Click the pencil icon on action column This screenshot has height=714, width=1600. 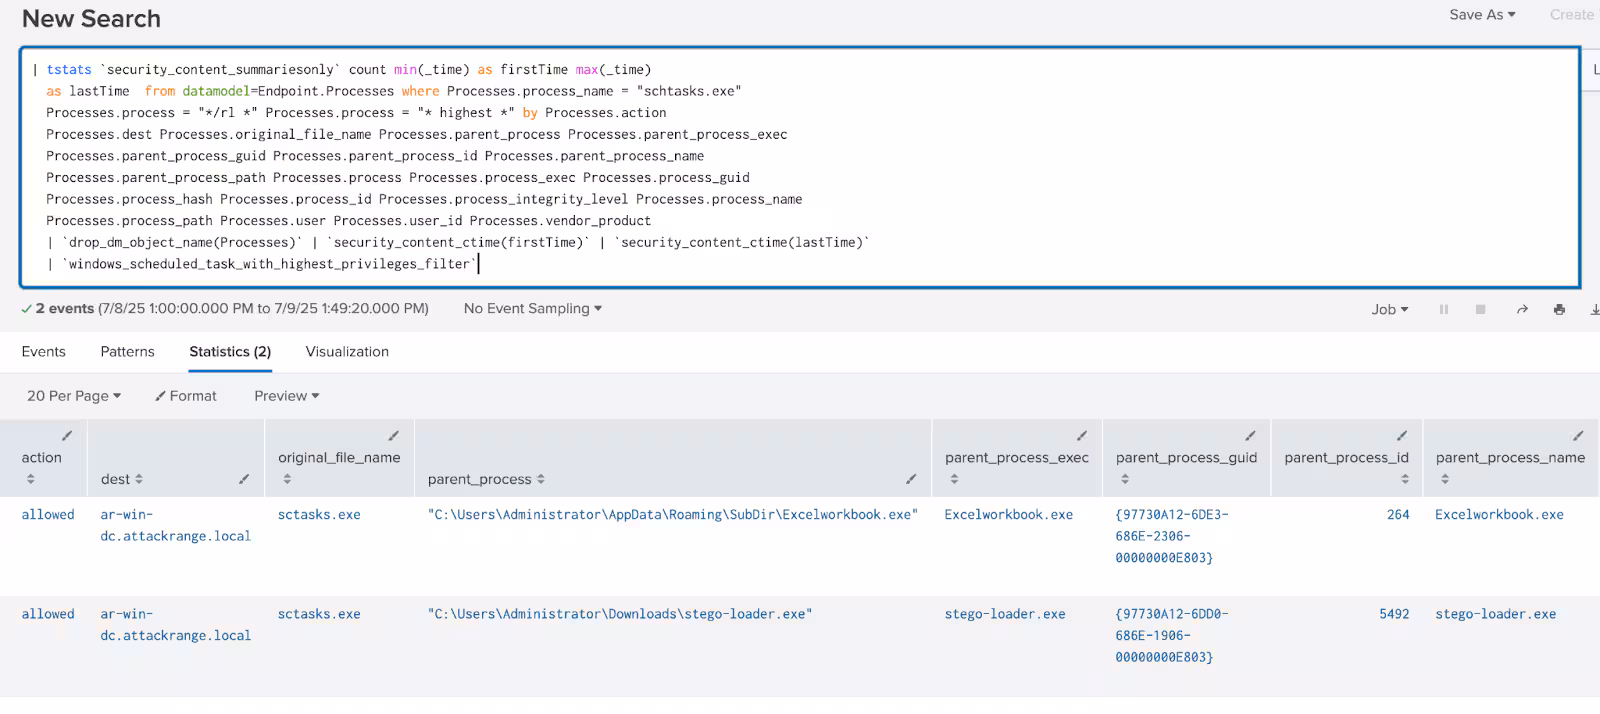tap(67, 436)
